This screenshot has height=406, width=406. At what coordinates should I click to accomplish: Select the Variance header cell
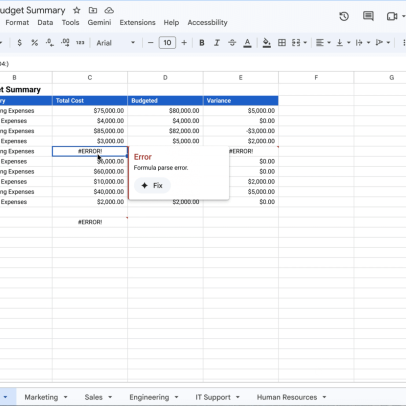[241, 101]
